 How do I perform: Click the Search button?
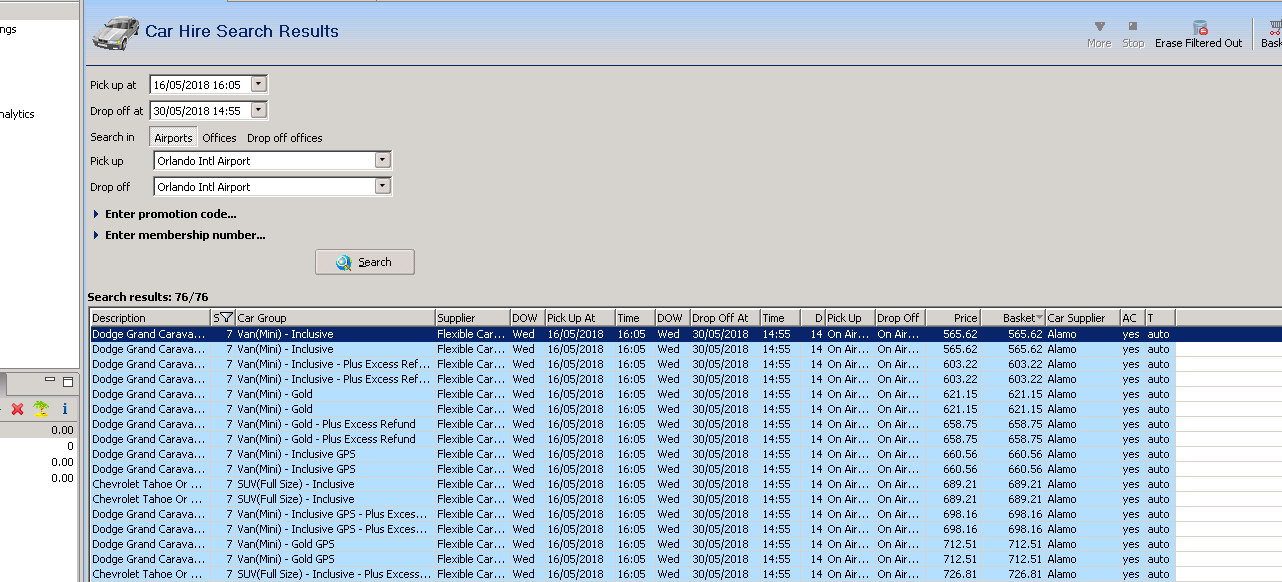point(365,262)
